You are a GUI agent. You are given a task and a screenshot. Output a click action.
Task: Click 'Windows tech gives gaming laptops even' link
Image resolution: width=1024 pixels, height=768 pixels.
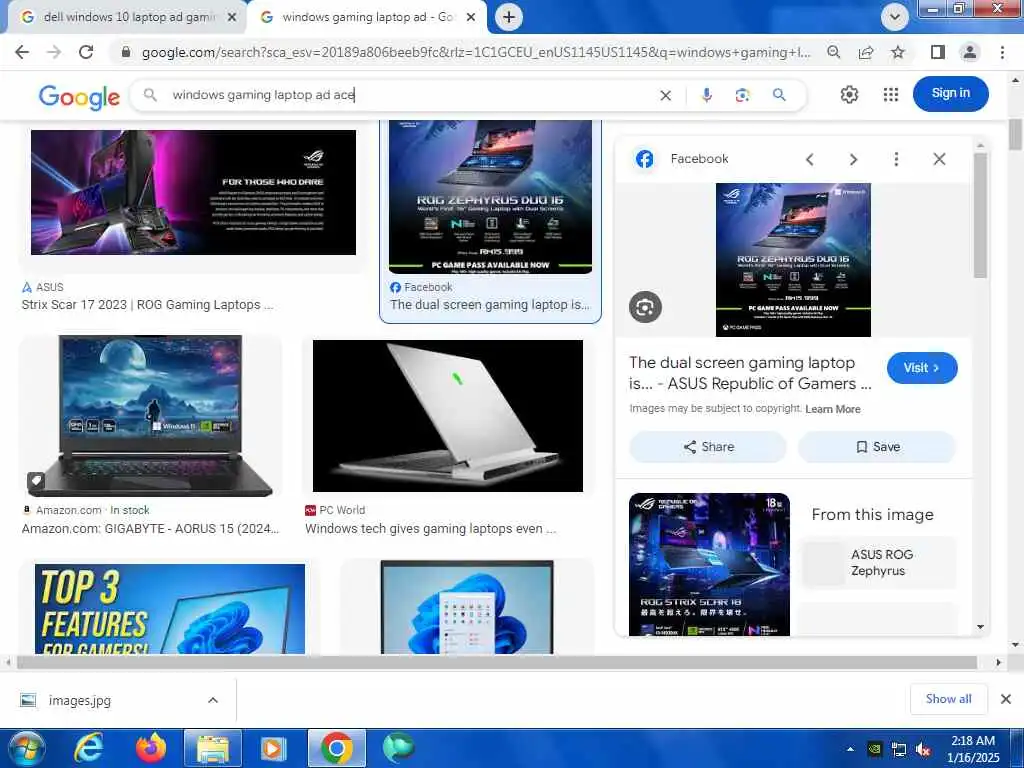click(430, 529)
